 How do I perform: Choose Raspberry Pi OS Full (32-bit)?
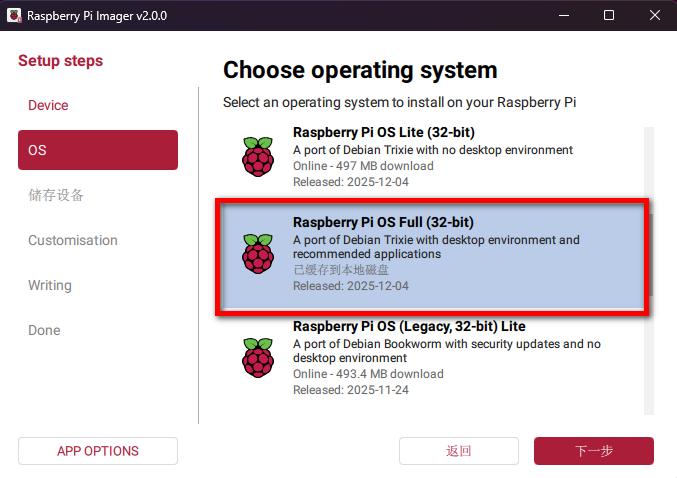pos(433,257)
